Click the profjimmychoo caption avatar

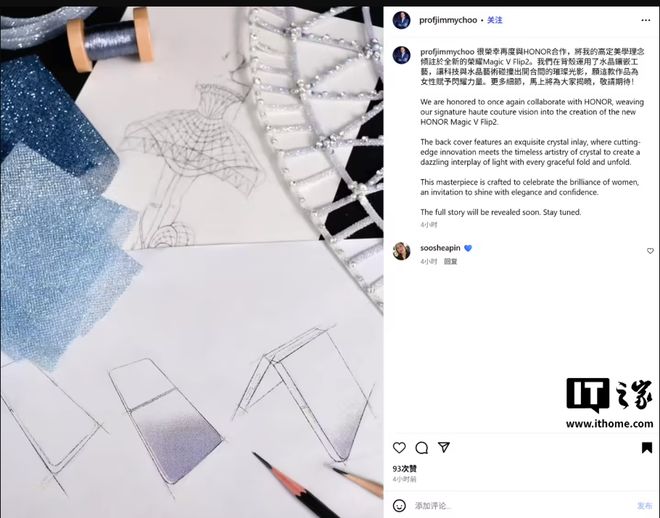click(401, 55)
